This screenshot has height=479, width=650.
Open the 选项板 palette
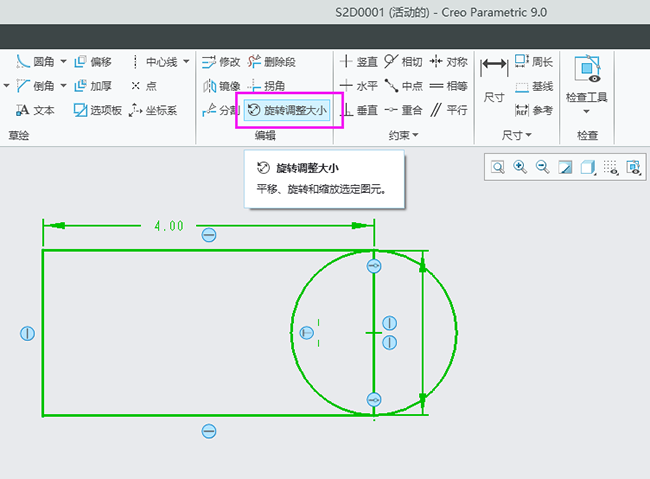pyautogui.click(x=97, y=110)
